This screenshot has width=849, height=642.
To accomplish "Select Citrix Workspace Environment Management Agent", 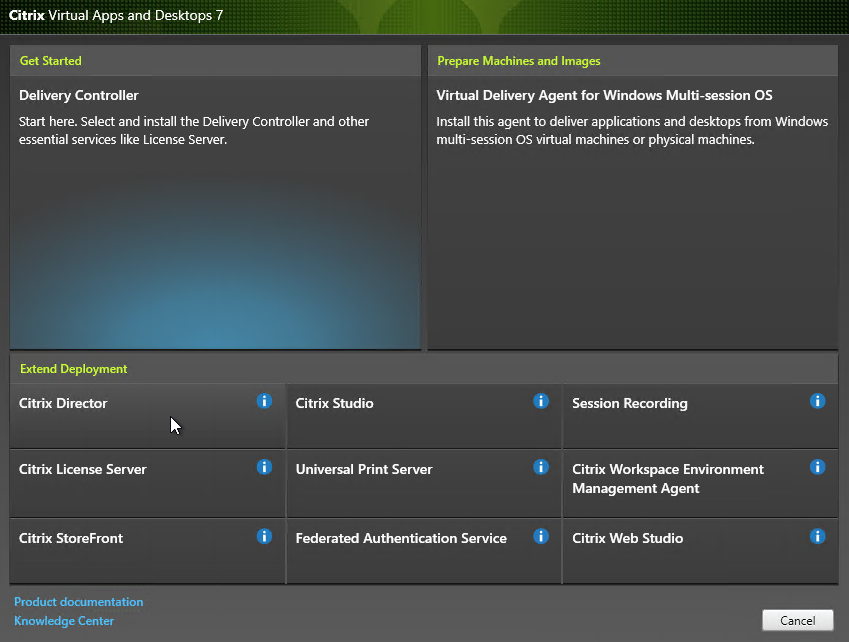I will click(701, 483).
